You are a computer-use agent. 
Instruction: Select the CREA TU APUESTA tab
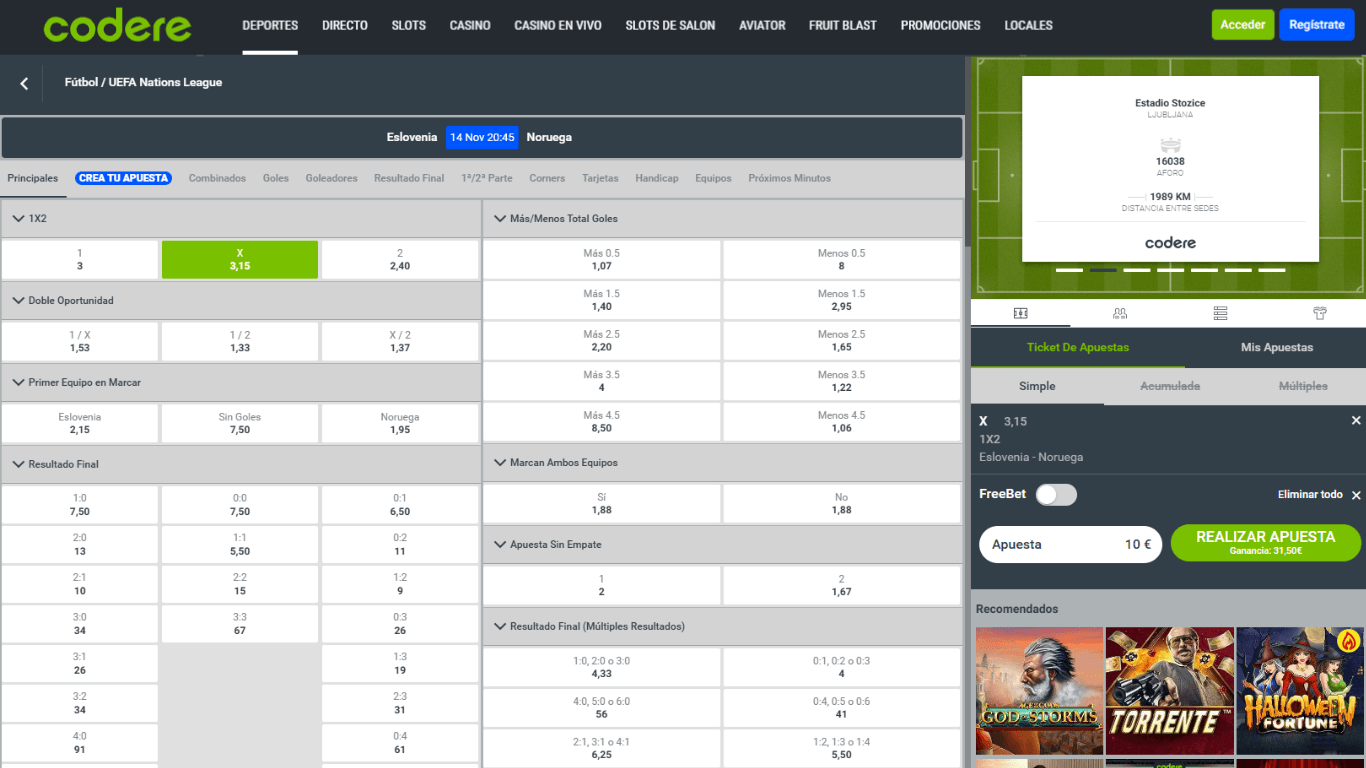pos(123,178)
